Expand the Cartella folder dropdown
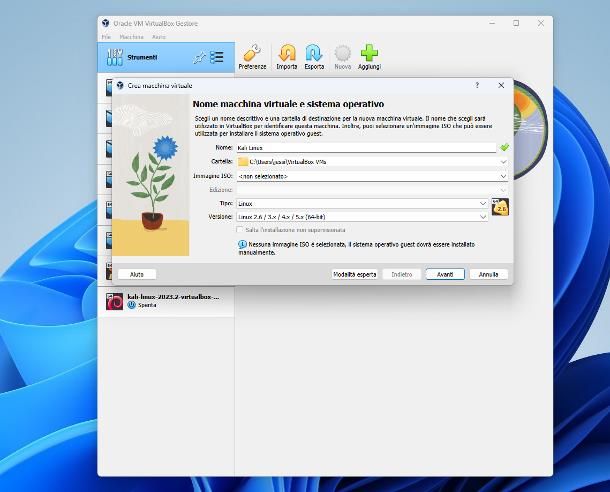 tap(503, 161)
